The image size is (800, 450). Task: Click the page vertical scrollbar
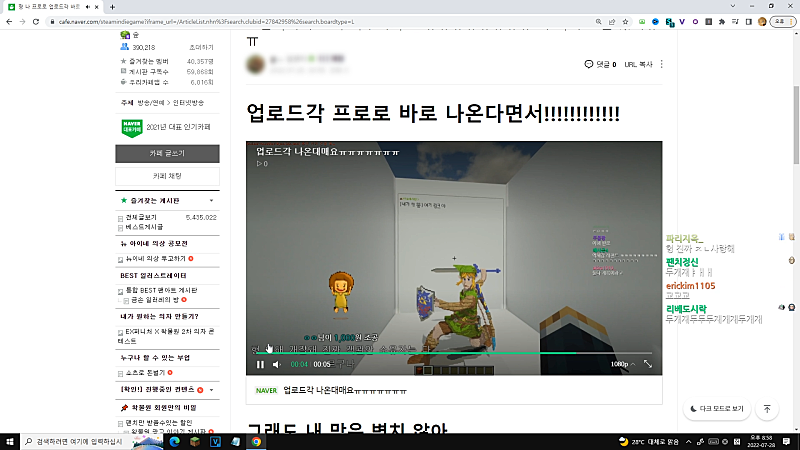coord(796,124)
